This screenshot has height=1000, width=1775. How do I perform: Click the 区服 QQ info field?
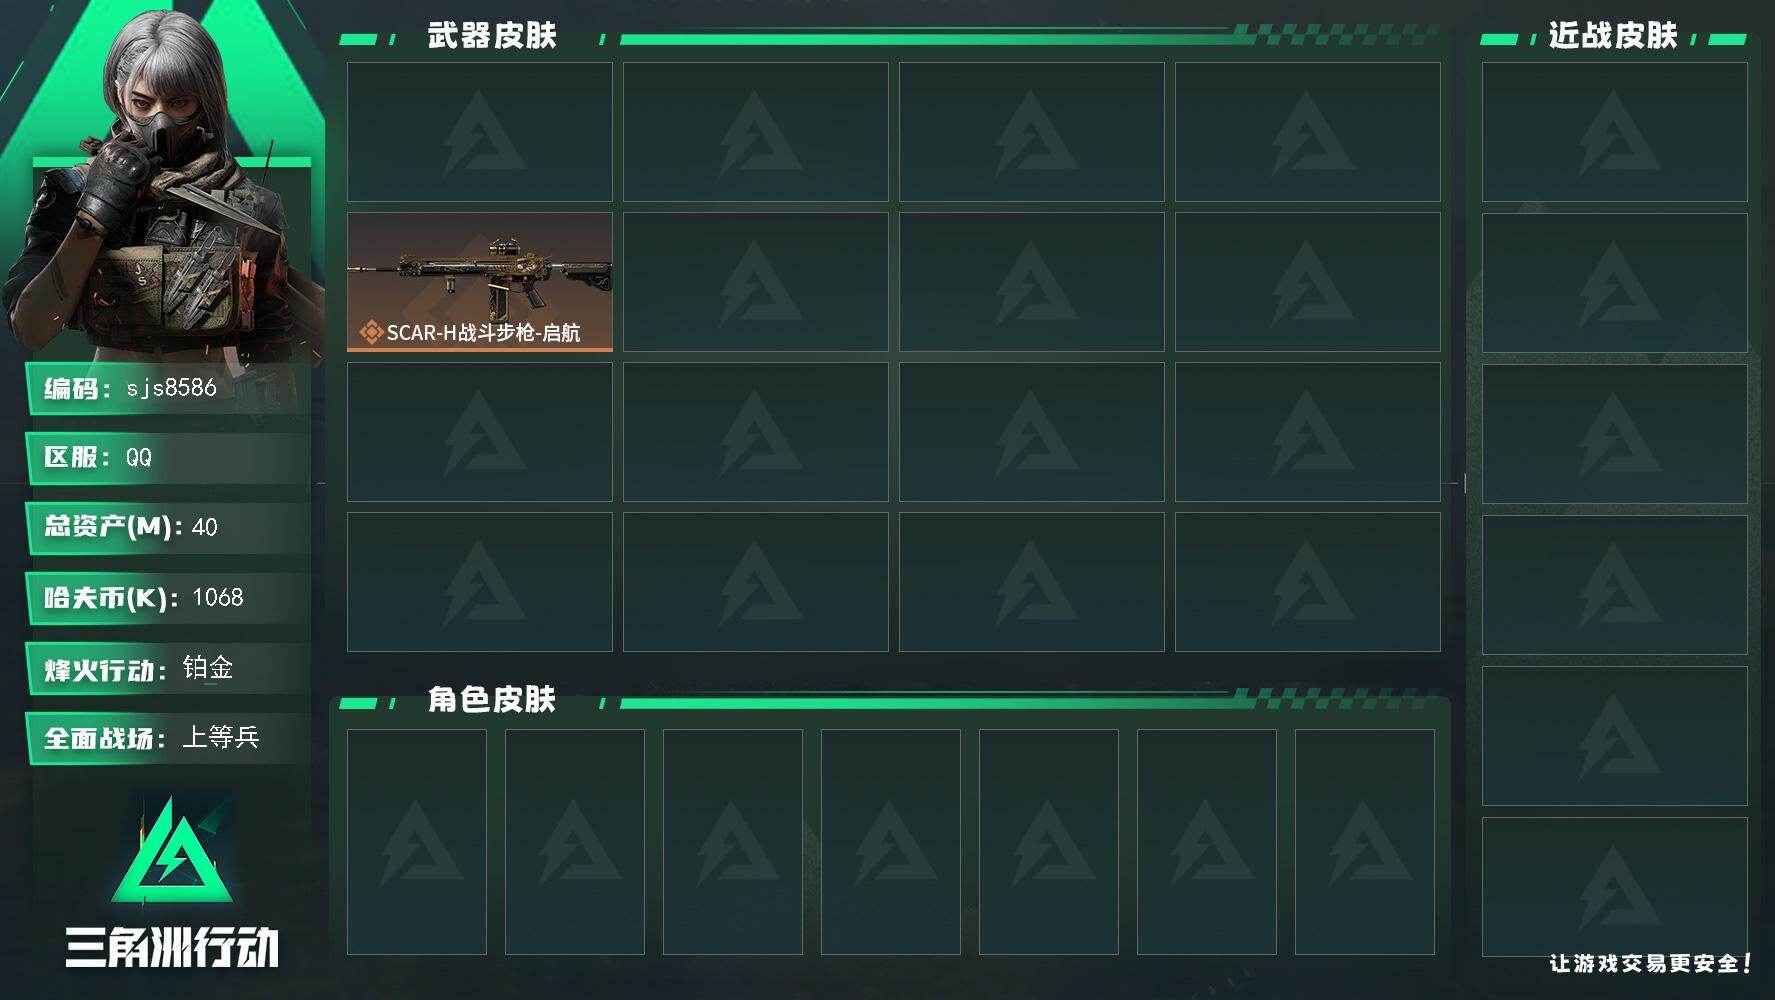click(x=168, y=458)
